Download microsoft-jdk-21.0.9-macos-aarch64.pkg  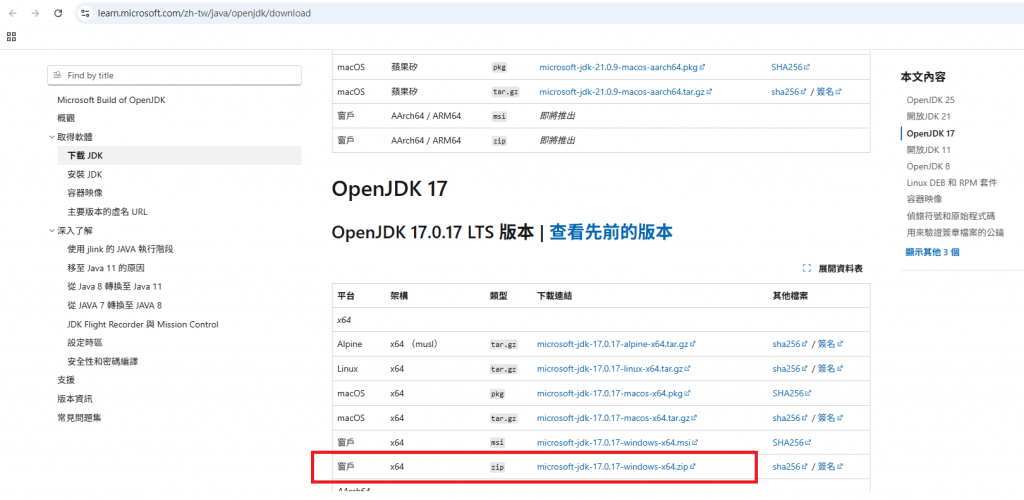coord(622,67)
